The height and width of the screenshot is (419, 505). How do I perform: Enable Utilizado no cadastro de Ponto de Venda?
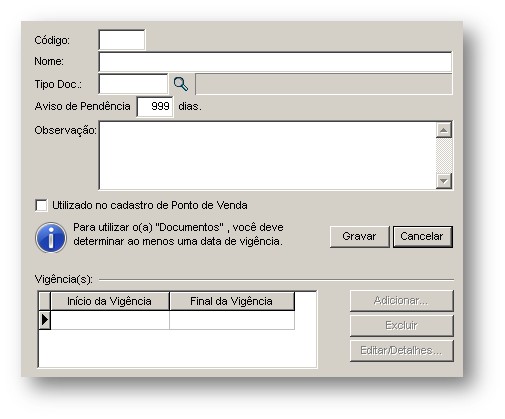41,205
